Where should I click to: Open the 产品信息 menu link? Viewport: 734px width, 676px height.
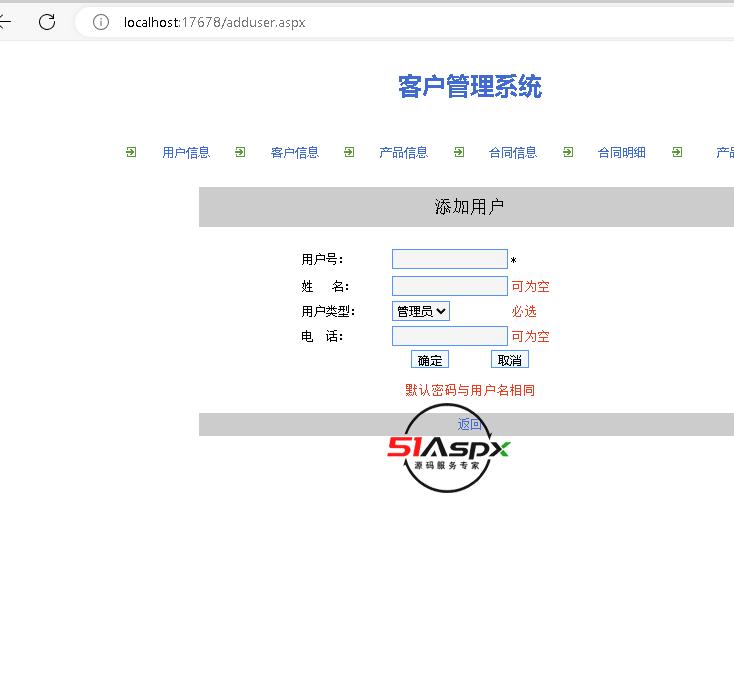coord(404,153)
